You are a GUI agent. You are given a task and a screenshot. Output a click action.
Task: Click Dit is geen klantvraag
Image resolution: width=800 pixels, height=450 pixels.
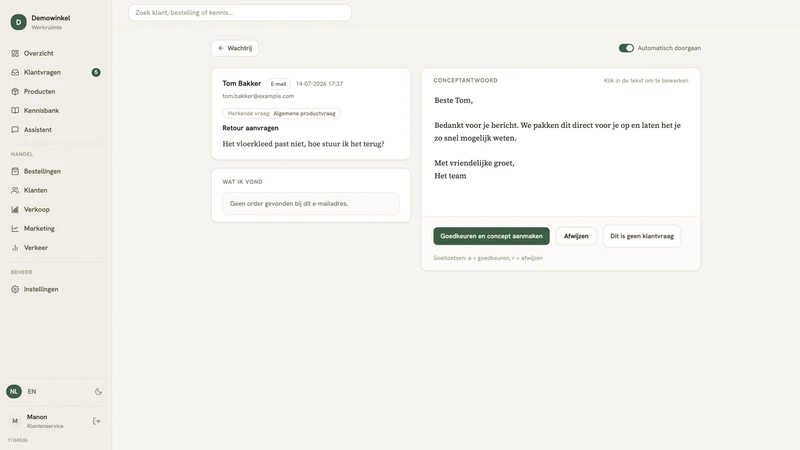(x=642, y=236)
